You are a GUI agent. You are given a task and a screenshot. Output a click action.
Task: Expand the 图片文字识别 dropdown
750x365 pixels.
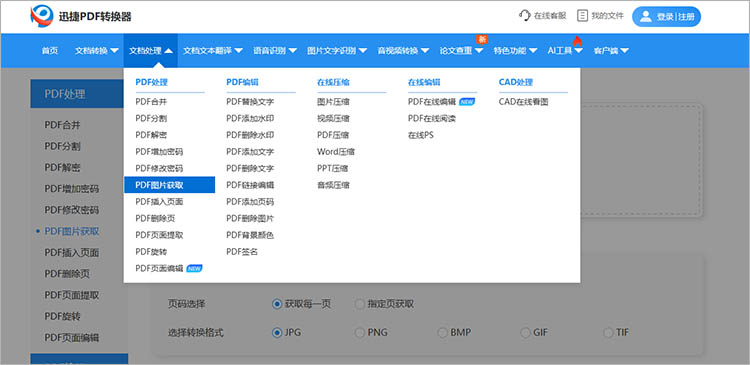337,50
